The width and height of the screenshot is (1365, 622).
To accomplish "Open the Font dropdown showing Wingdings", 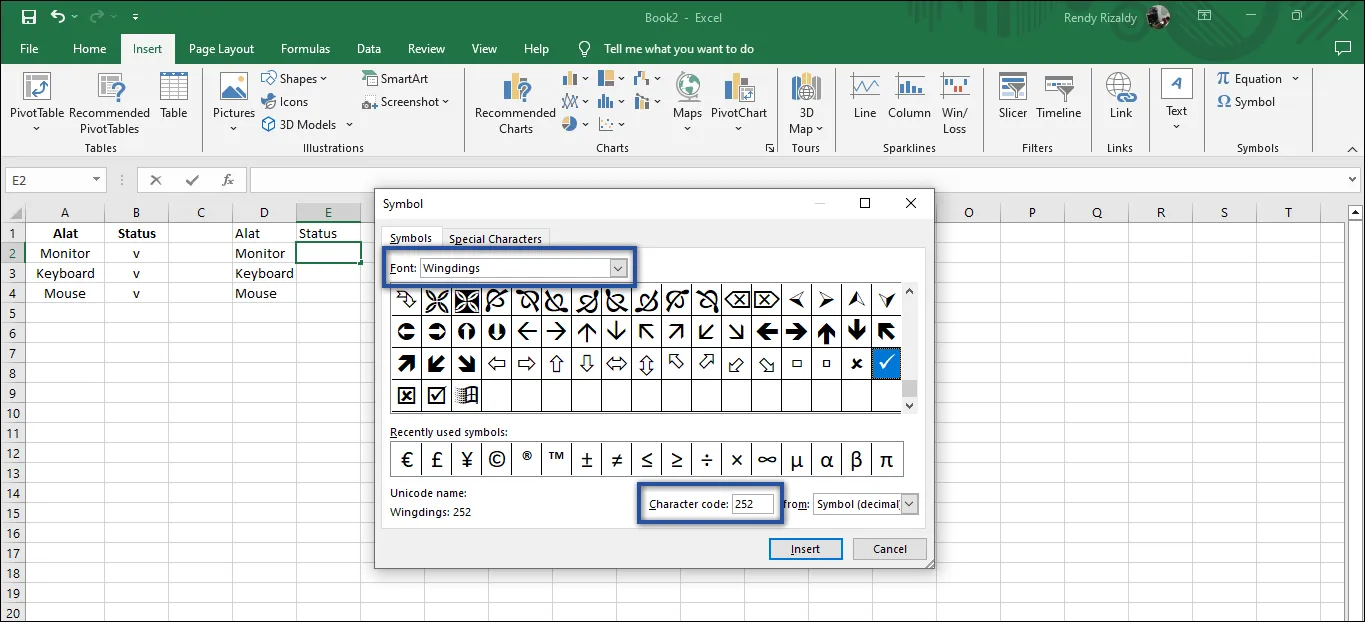I will [x=618, y=268].
